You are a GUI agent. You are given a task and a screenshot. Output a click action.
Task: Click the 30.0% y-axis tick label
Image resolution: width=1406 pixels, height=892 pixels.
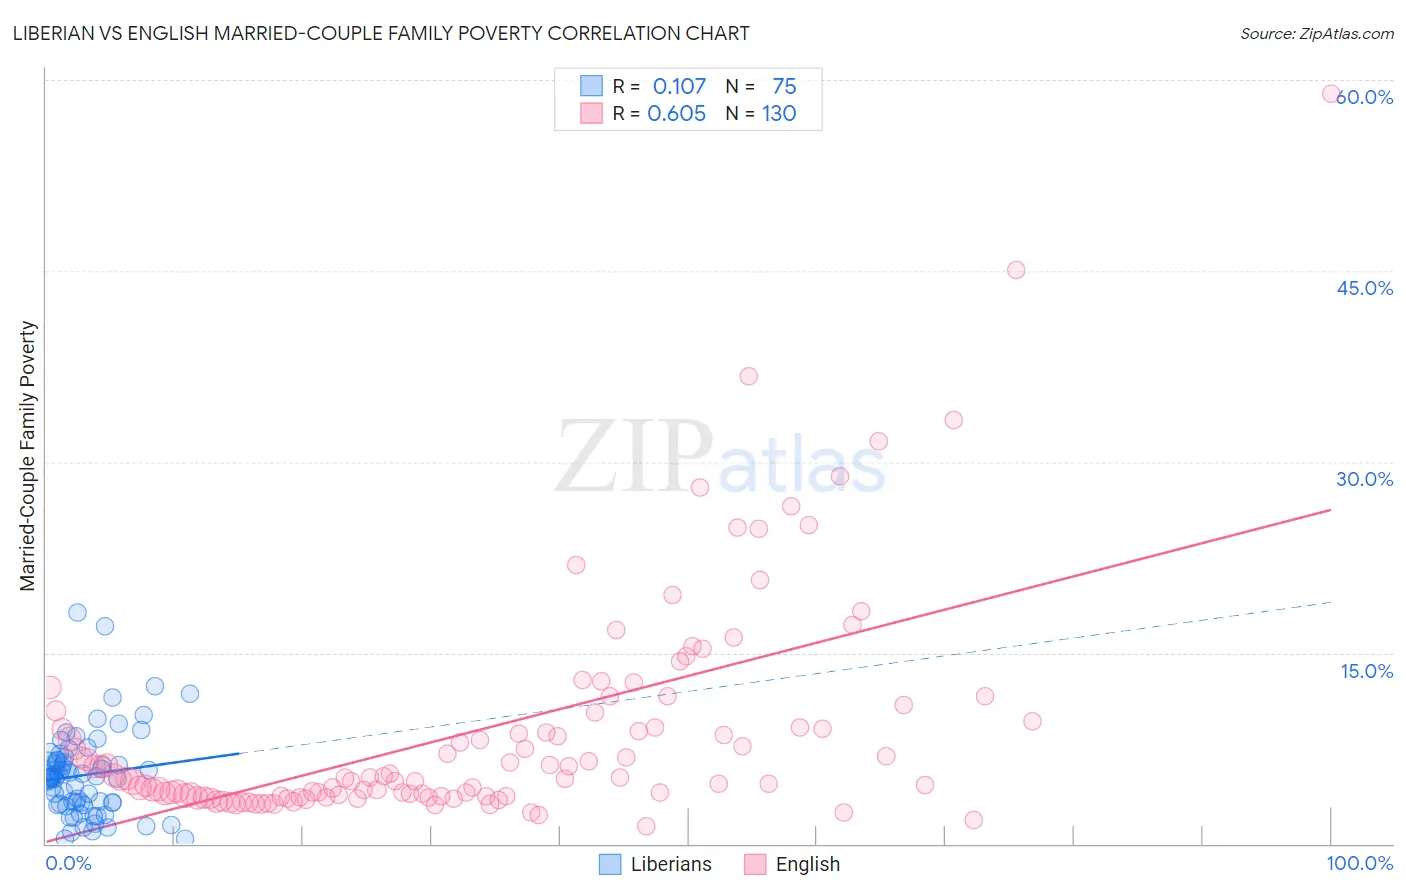point(1364,479)
